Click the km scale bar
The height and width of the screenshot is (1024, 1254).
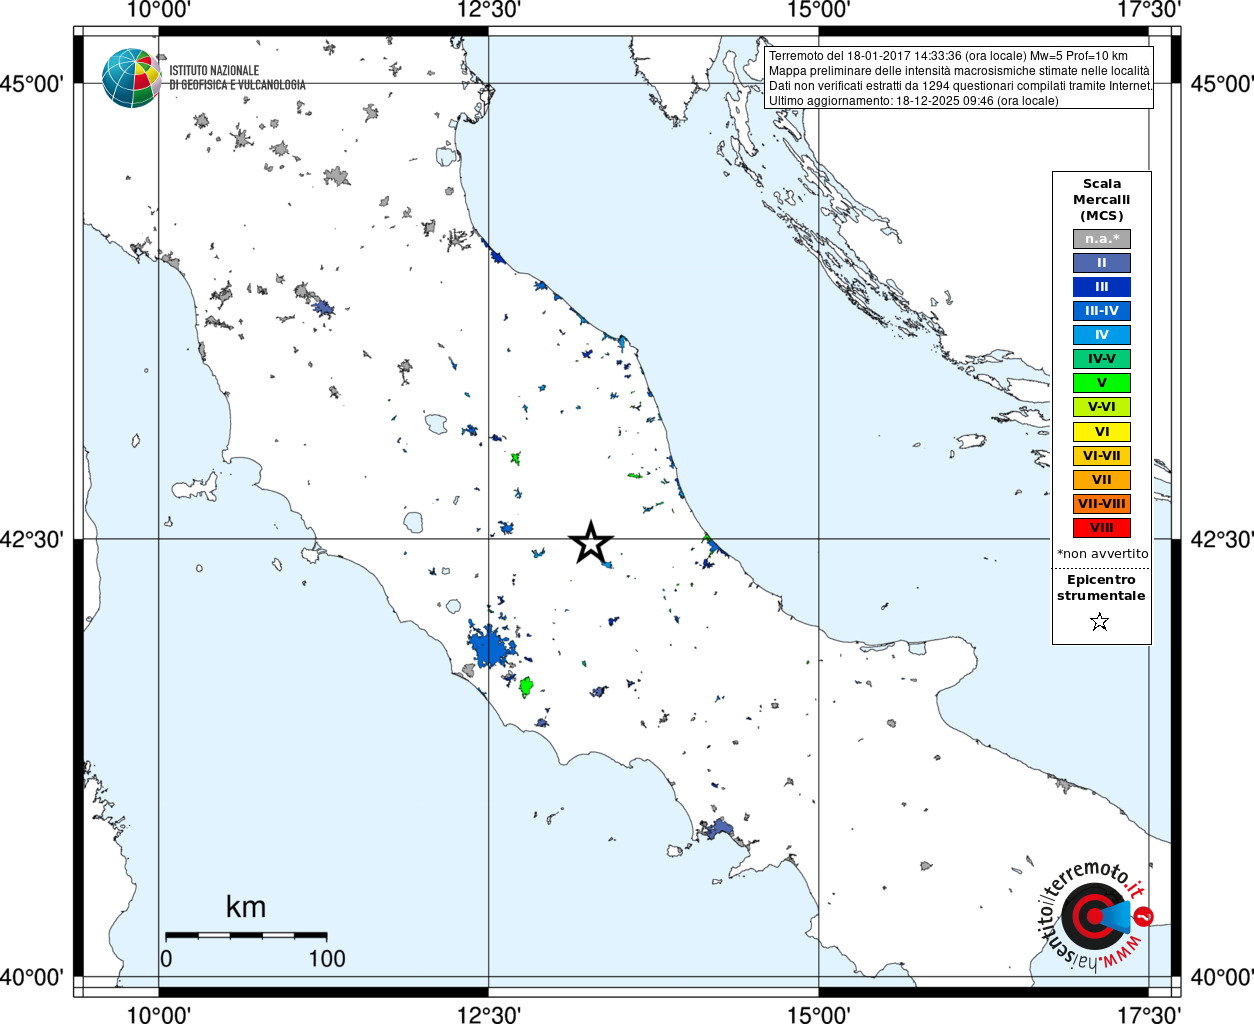click(246, 936)
